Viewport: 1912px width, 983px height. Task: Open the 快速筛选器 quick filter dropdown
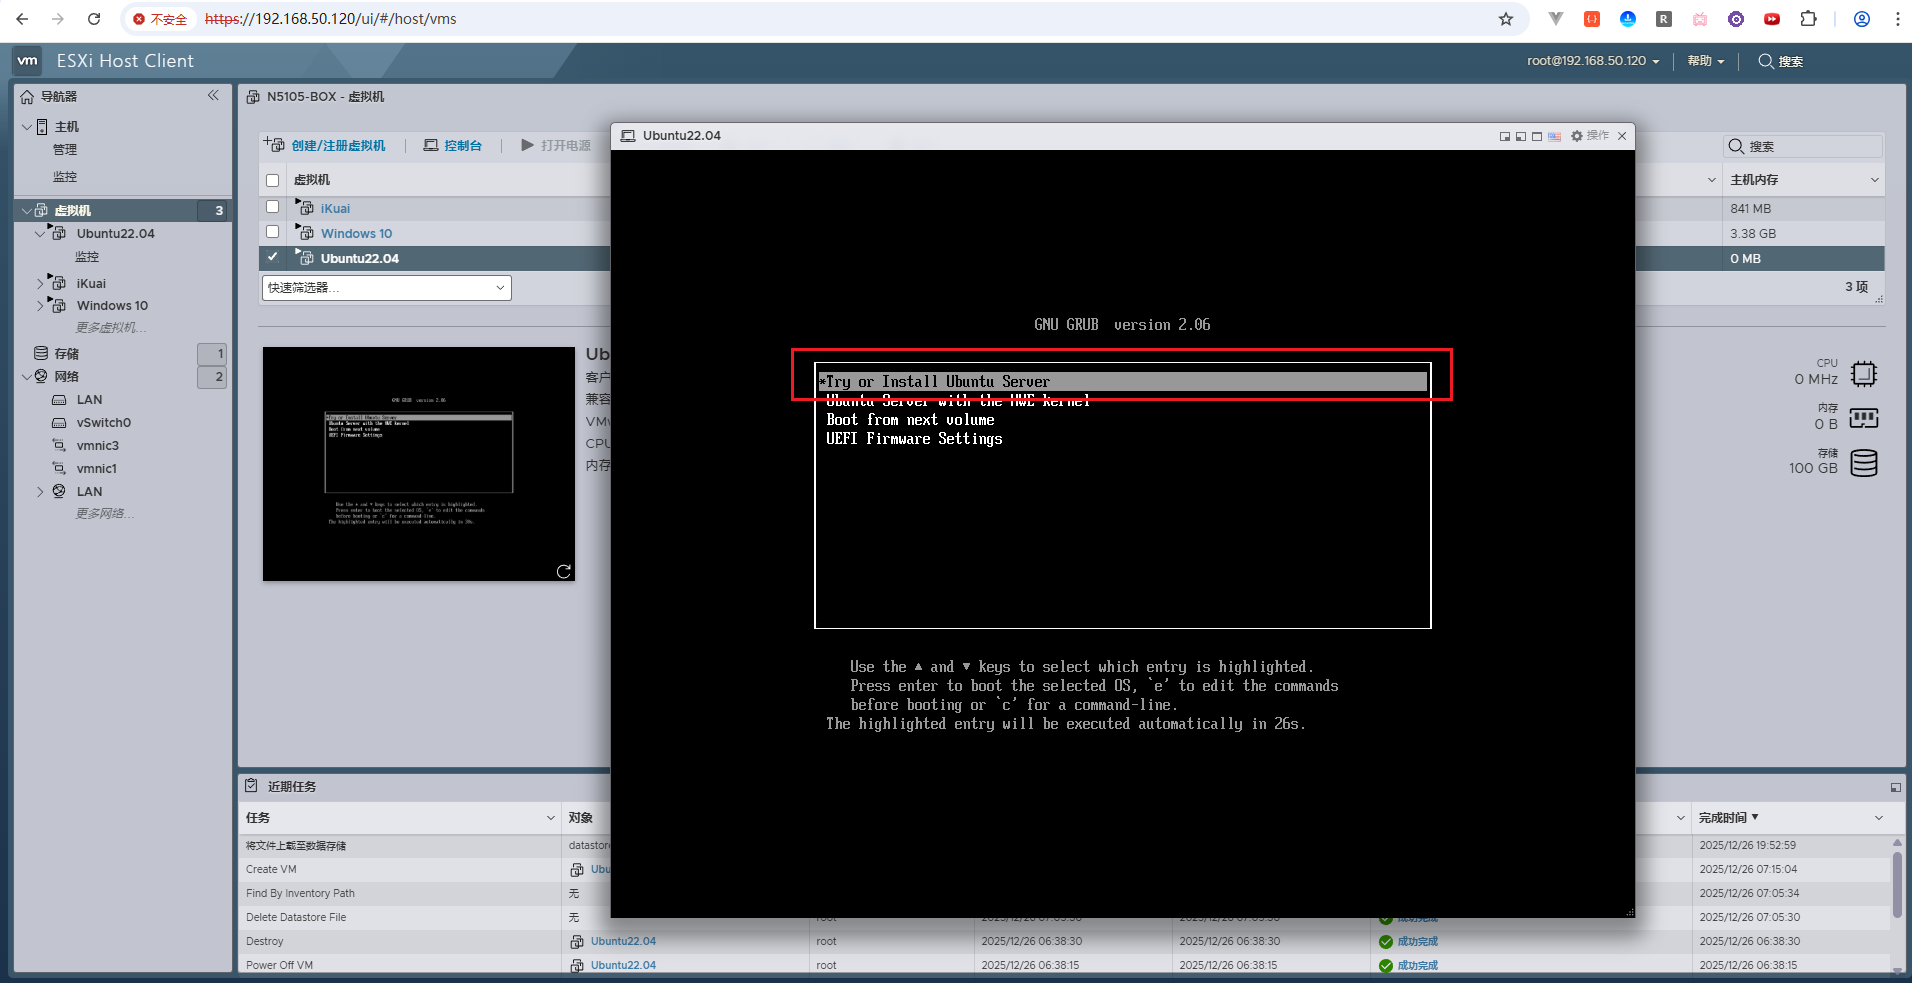click(386, 288)
